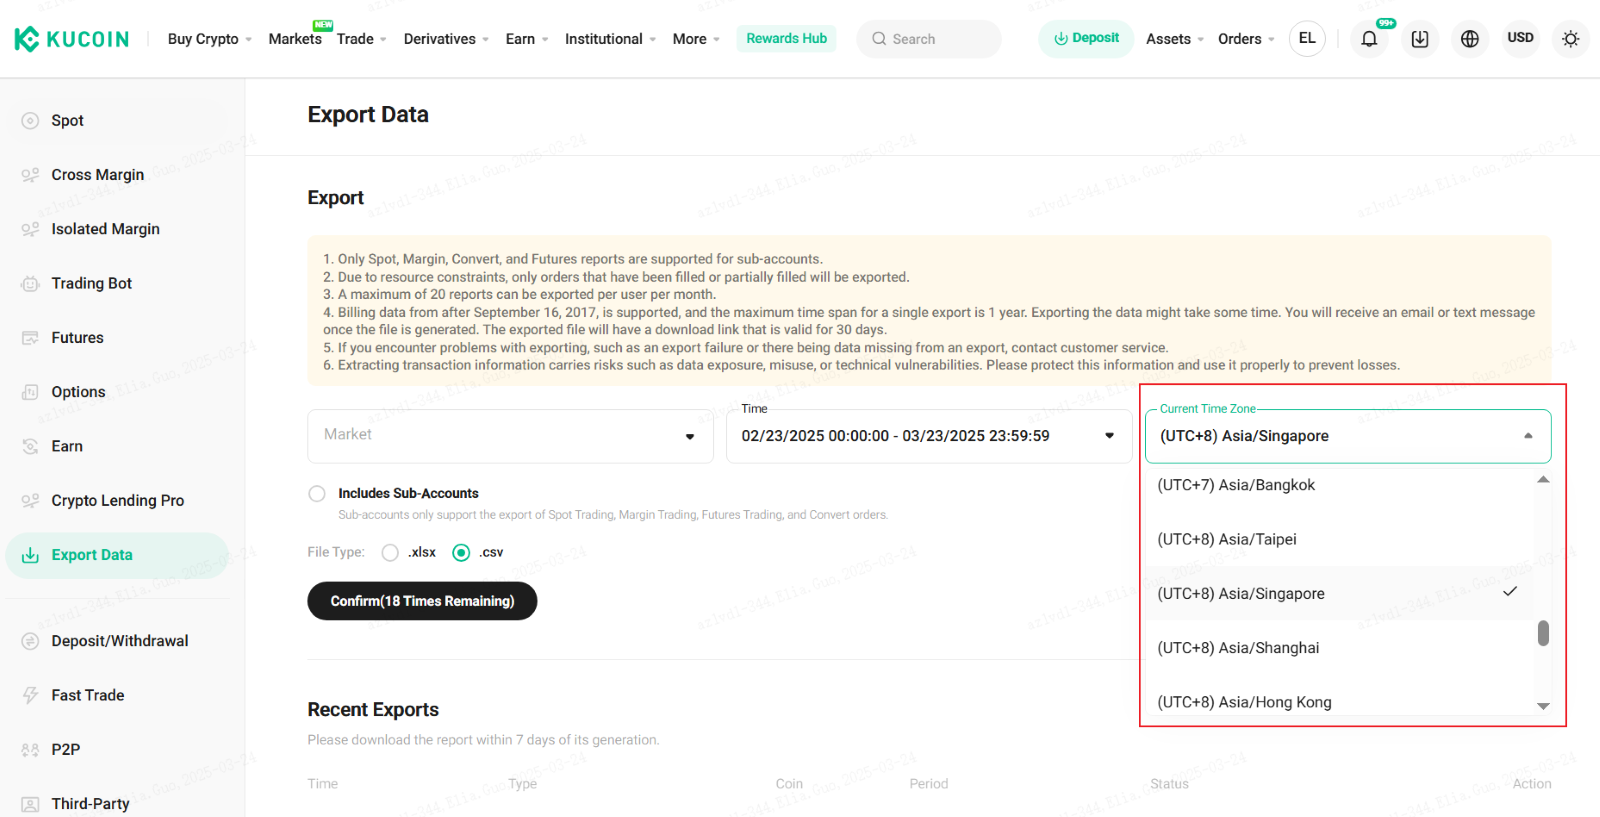Click the Cross Margin sidebar icon

[x=30, y=175]
